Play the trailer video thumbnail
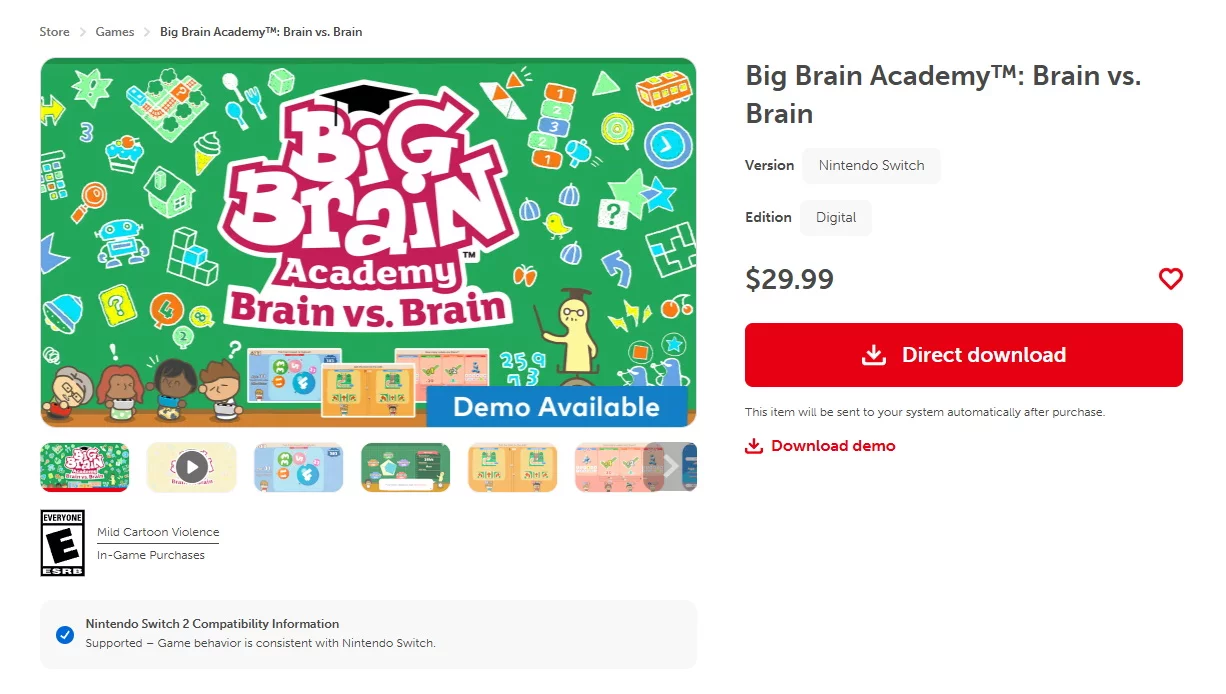1226x694 pixels. [192, 467]
